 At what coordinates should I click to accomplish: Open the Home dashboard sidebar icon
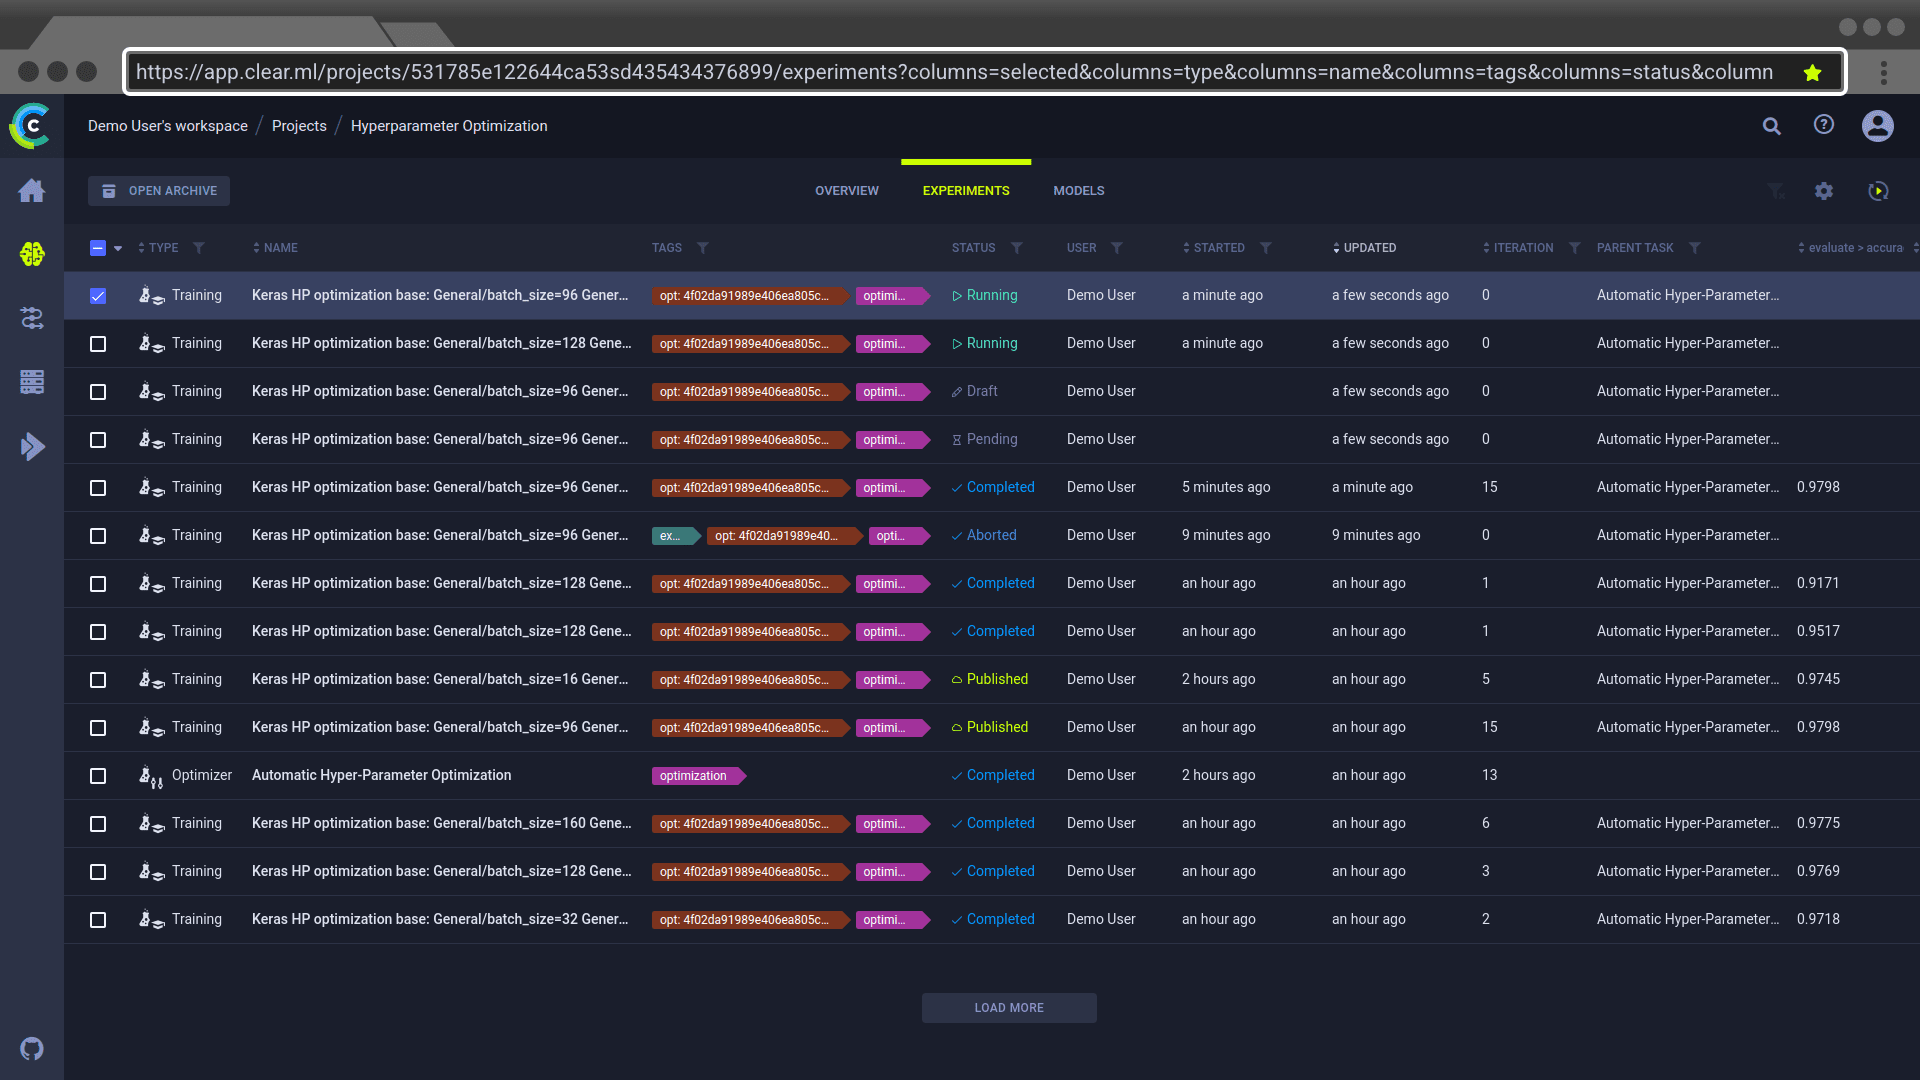point(32,190)
